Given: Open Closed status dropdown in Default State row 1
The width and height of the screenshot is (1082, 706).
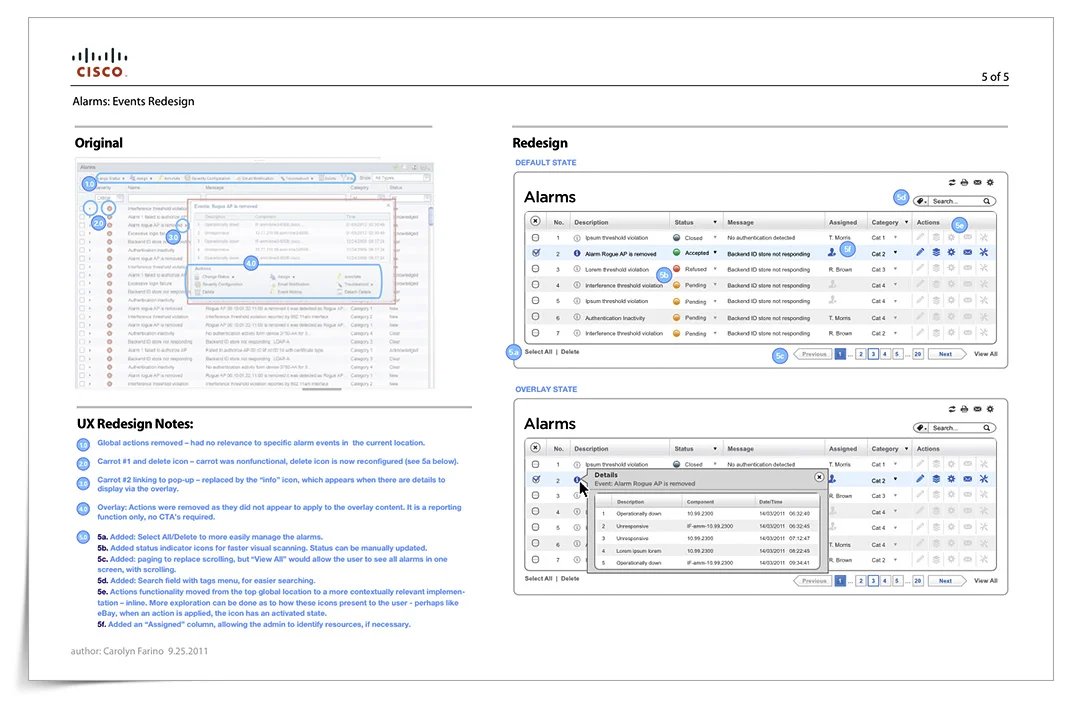Looking at the screenshot, I should coord(715,237).
